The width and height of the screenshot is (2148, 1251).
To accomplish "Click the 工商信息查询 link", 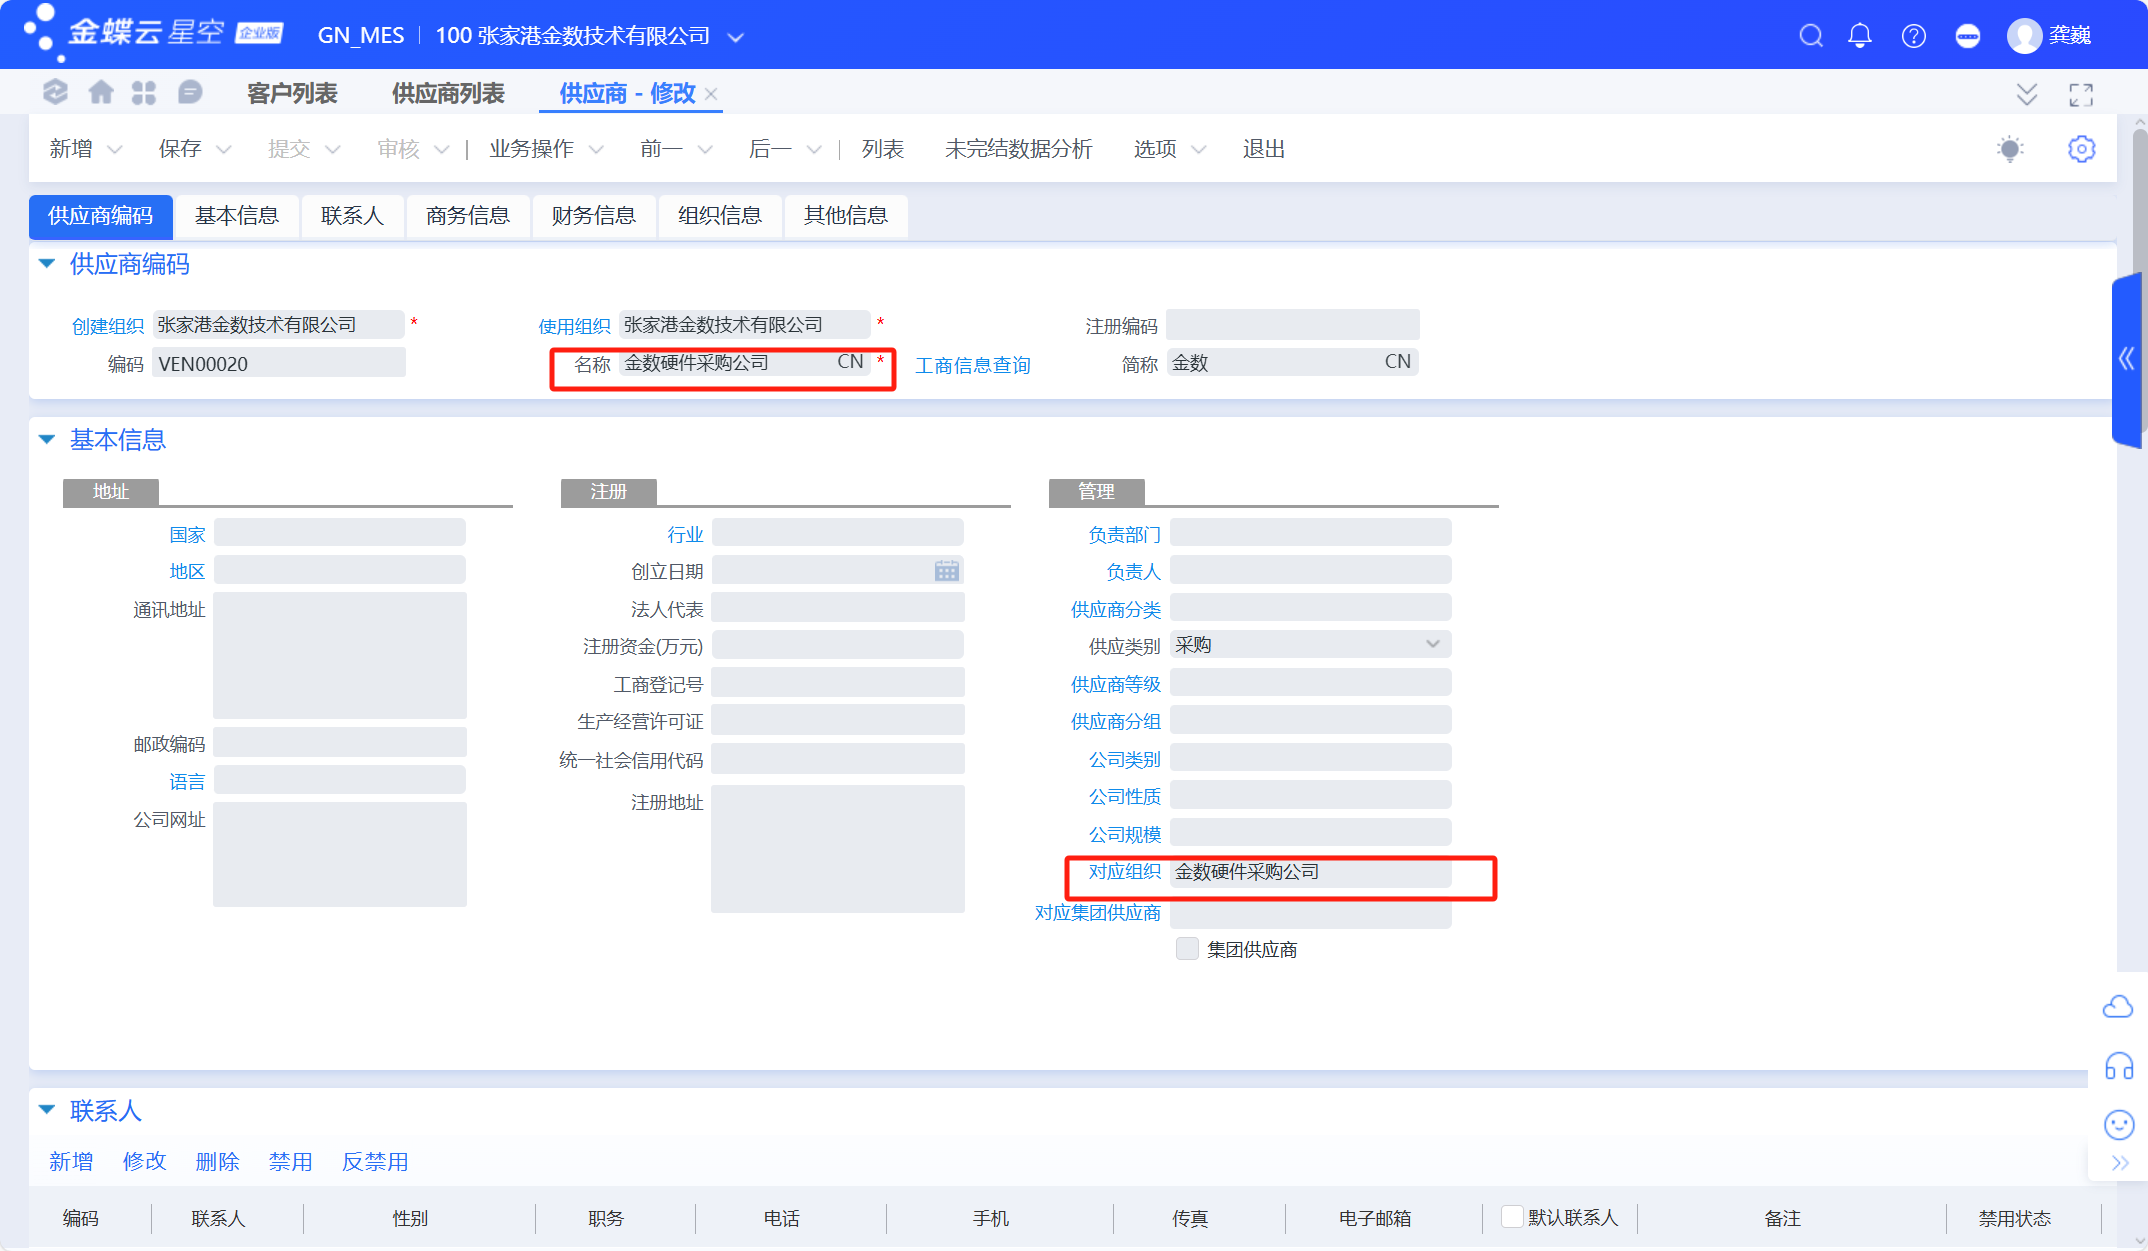I will coord(972,365).
